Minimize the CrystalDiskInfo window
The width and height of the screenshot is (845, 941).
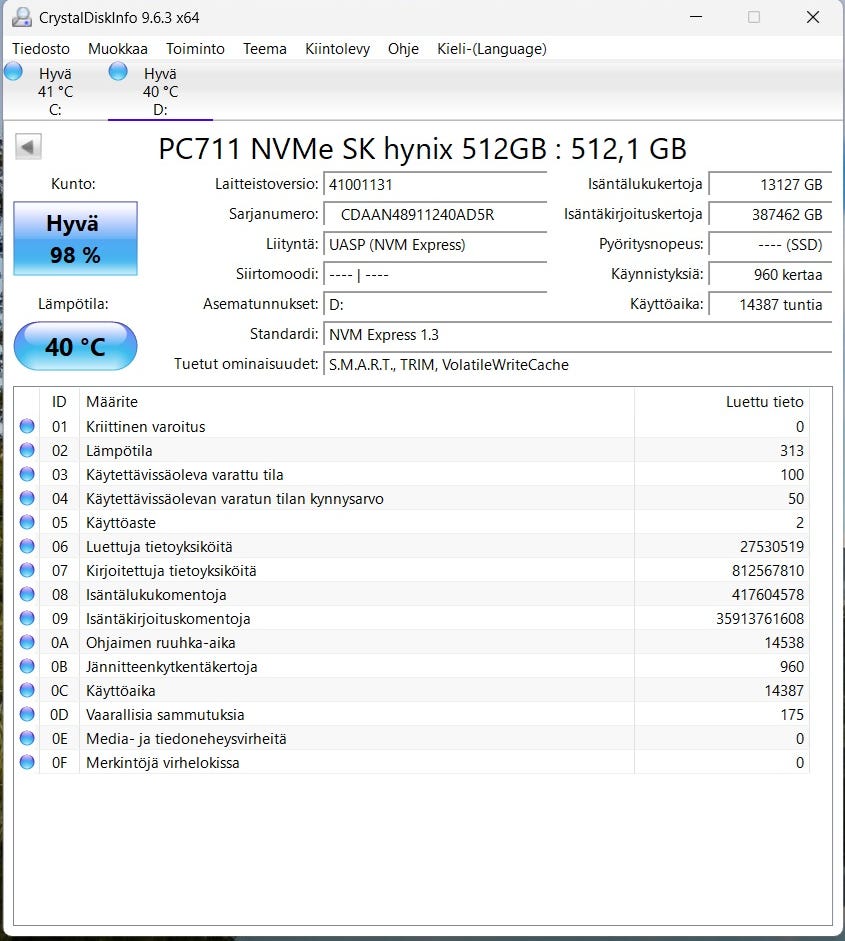point(696,17)
